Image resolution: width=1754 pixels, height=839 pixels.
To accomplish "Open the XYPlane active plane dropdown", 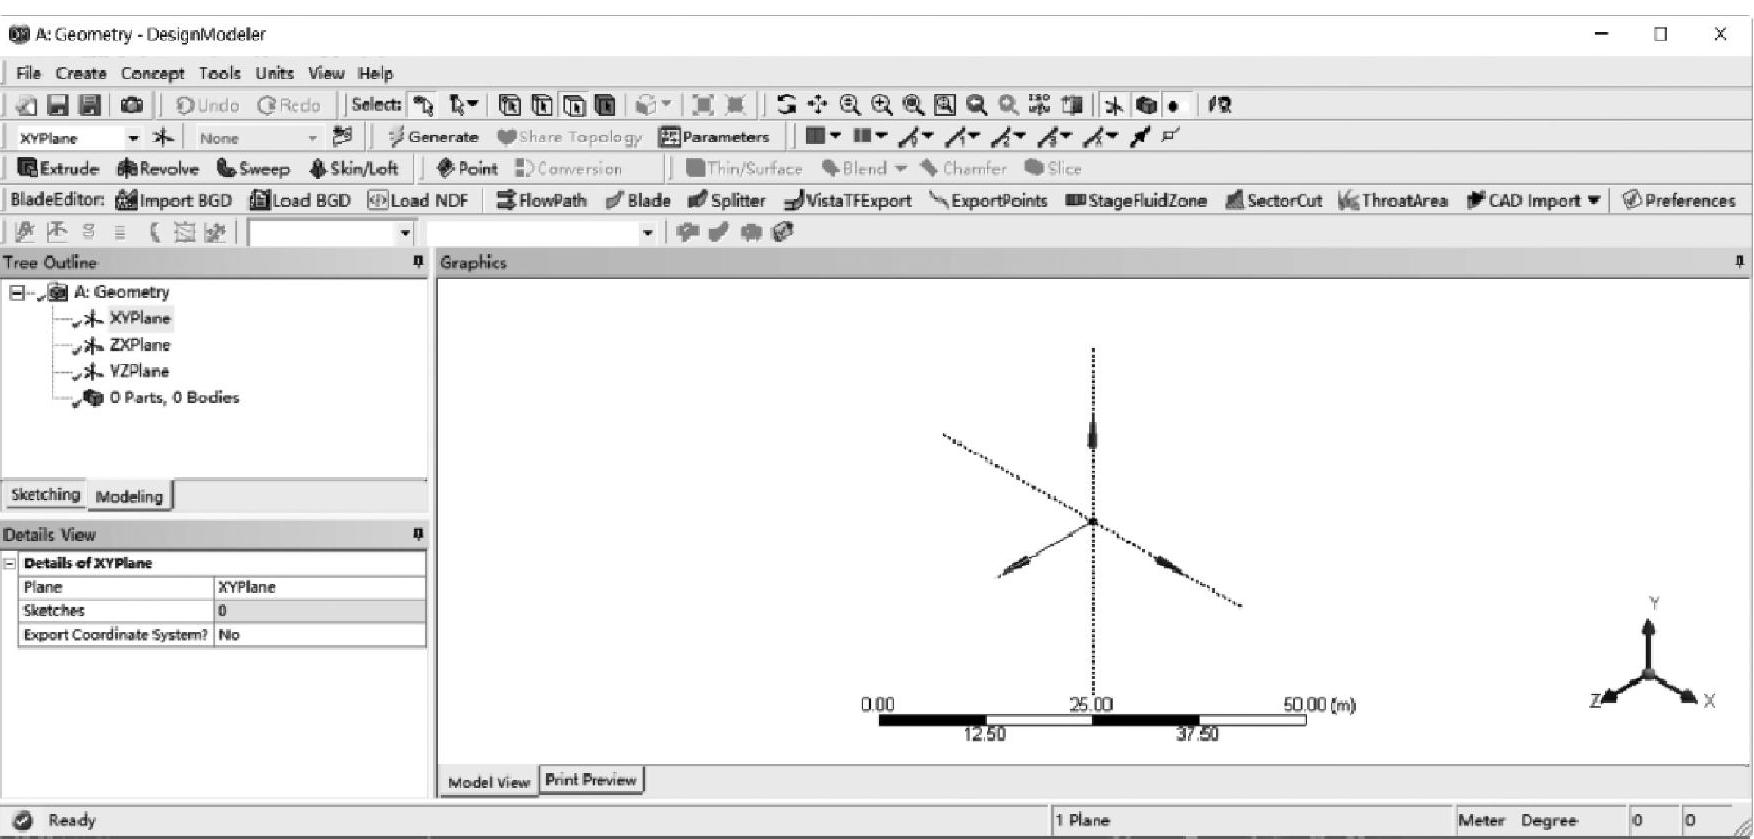I will click(x=133, y=138).
